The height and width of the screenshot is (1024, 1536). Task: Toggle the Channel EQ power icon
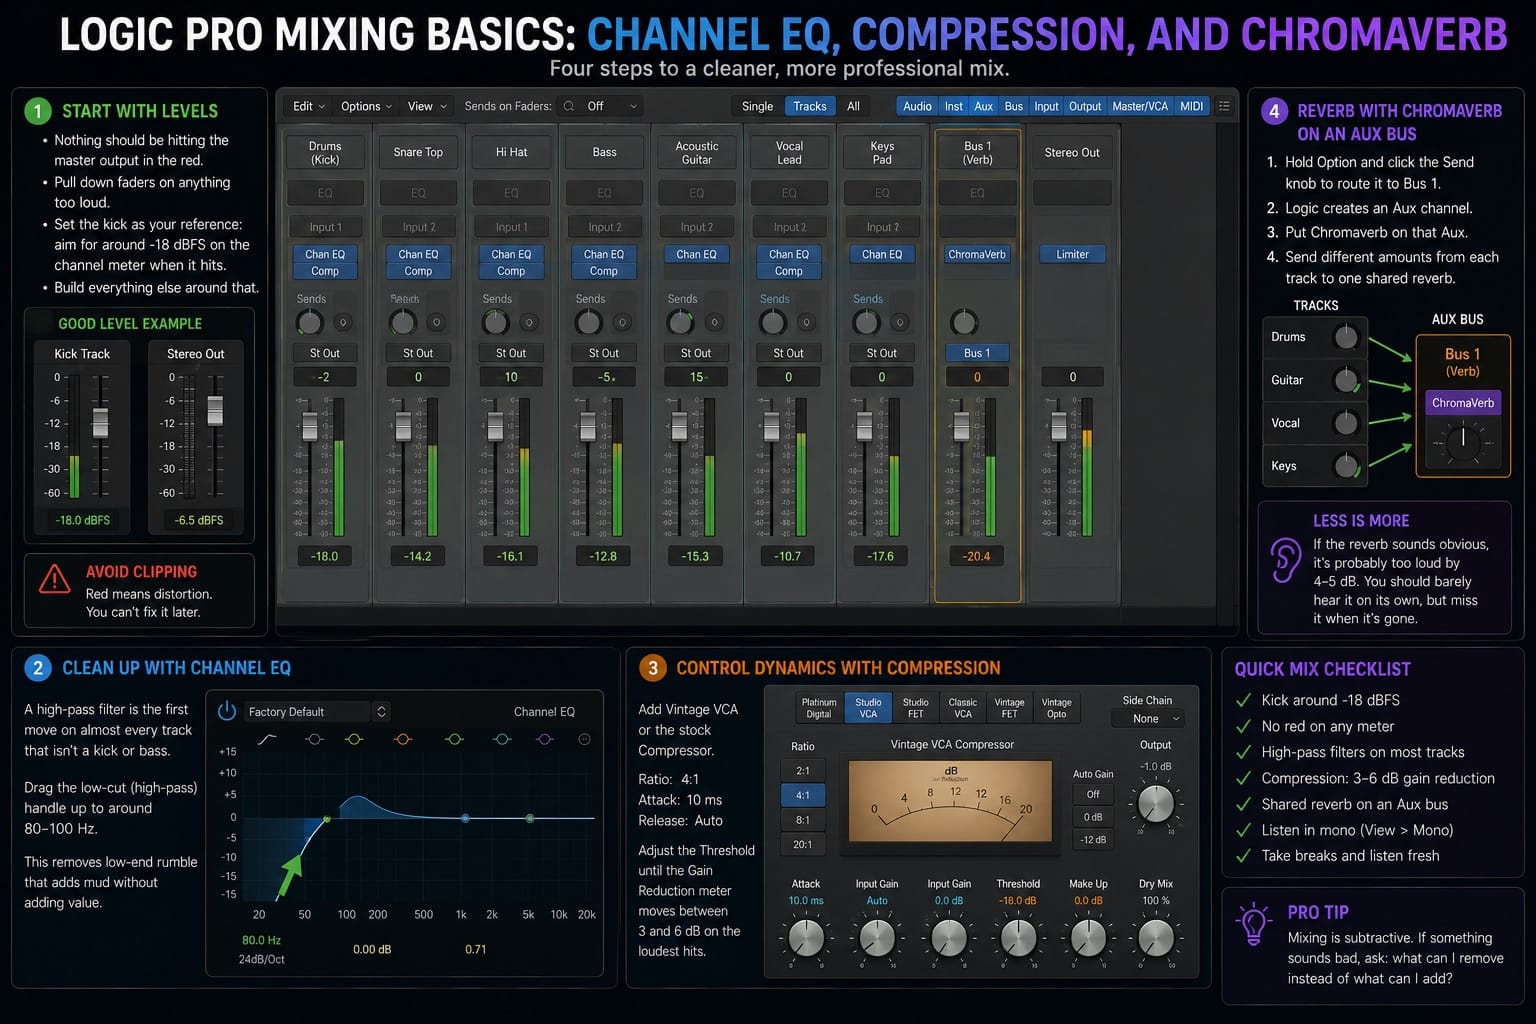[x=227, y=711]
